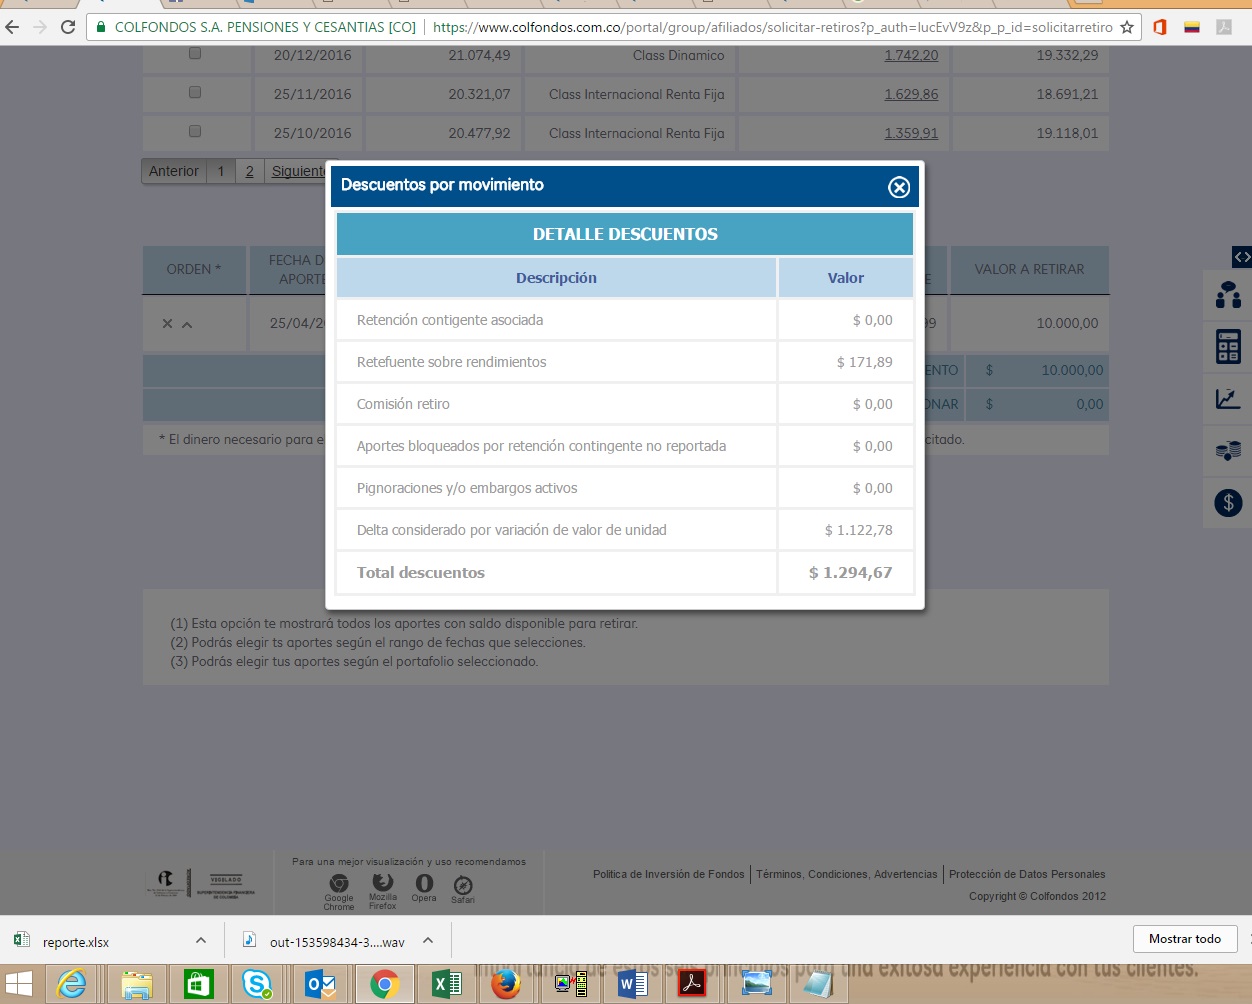Click the Anterior pagination button
This screenshot has width=1252, height=1004.
point(174,171)
